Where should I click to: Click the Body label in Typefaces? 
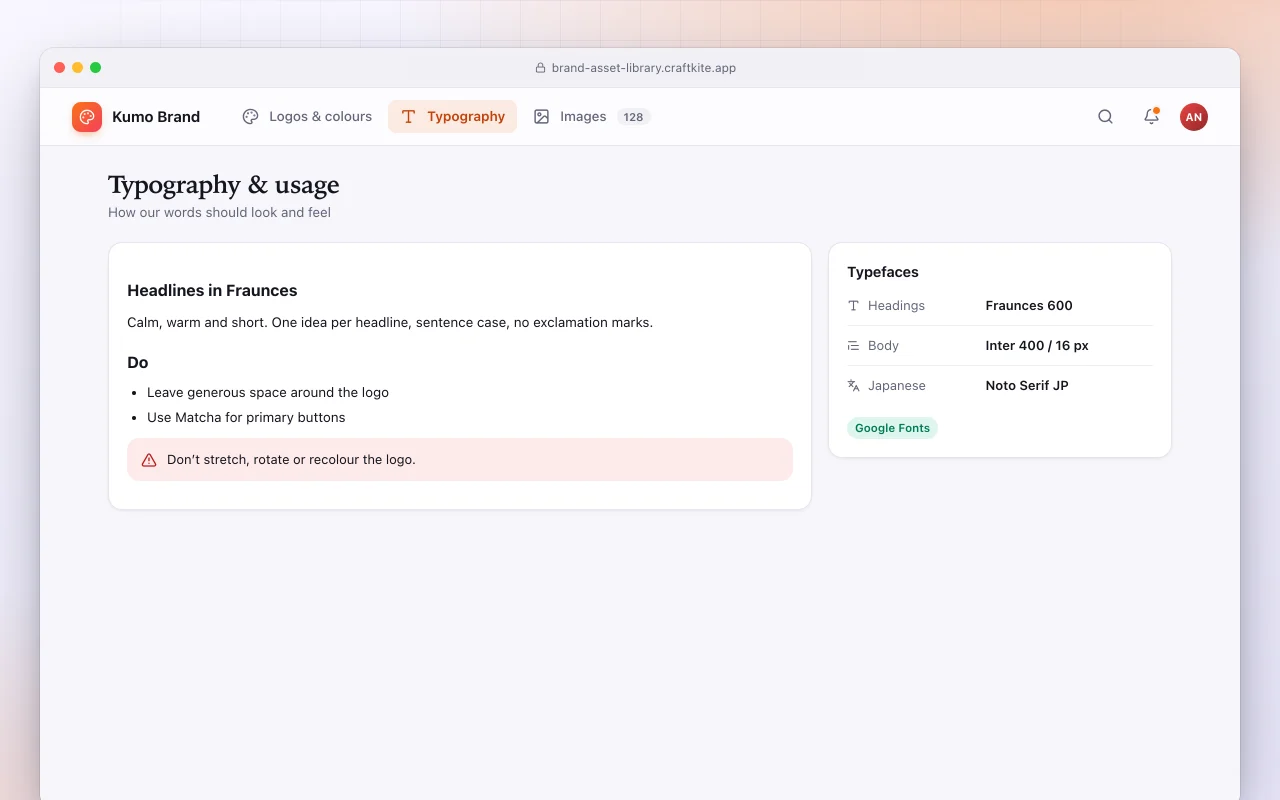(883, 346)
